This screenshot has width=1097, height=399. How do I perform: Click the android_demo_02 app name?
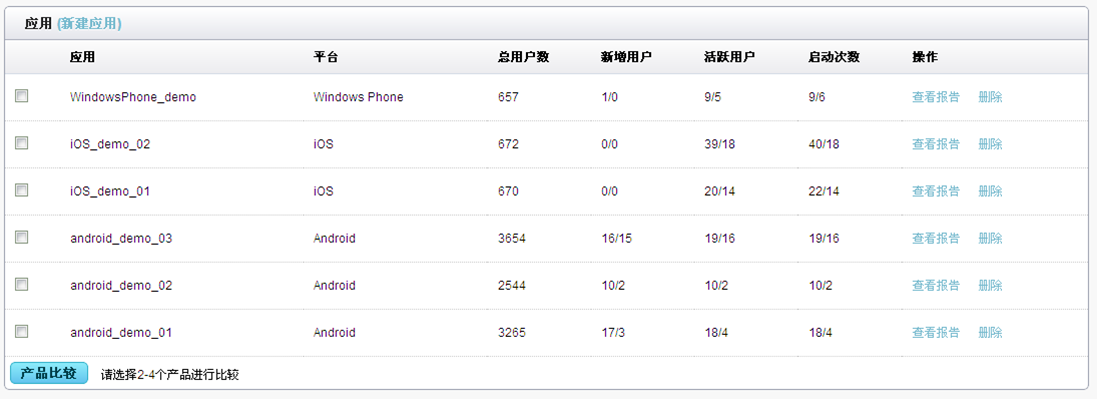(x=121, y=286)
